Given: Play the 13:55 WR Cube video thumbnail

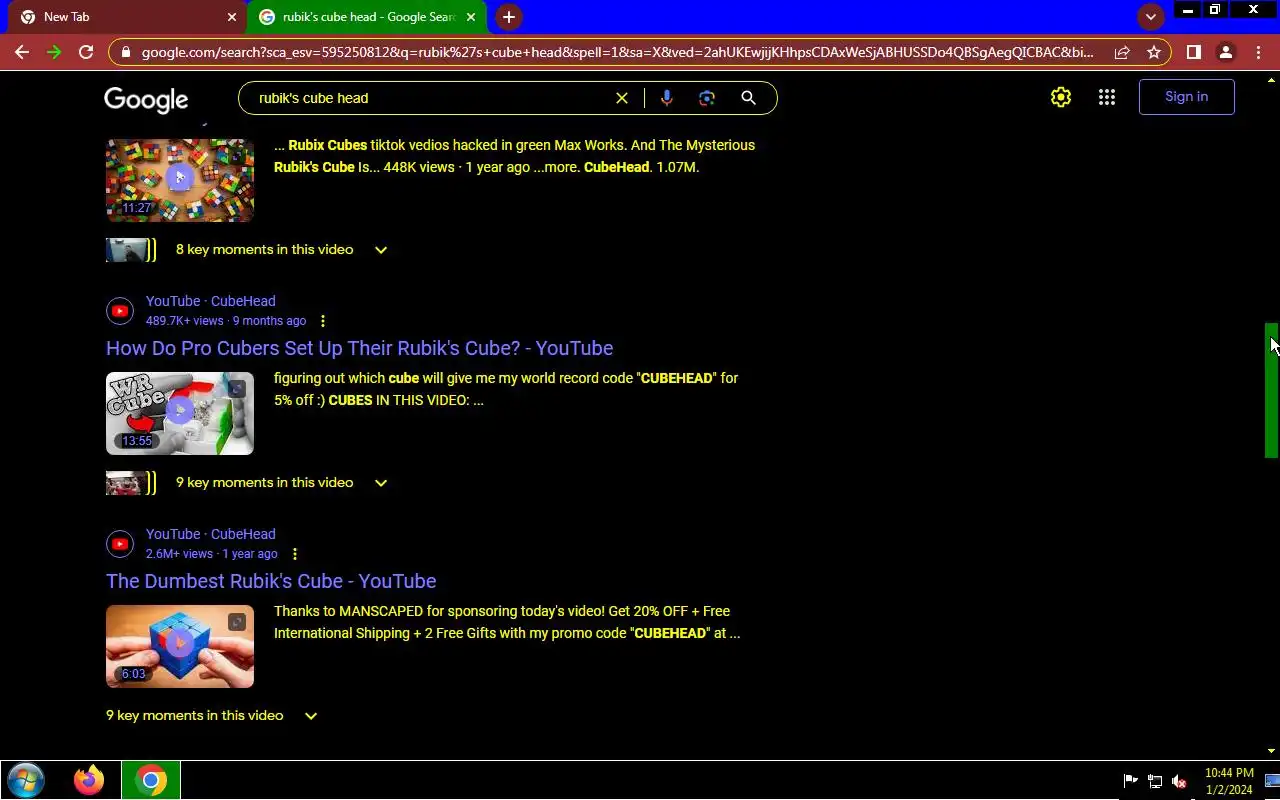Looking at the screenshot, I should (x=180, y=413).
